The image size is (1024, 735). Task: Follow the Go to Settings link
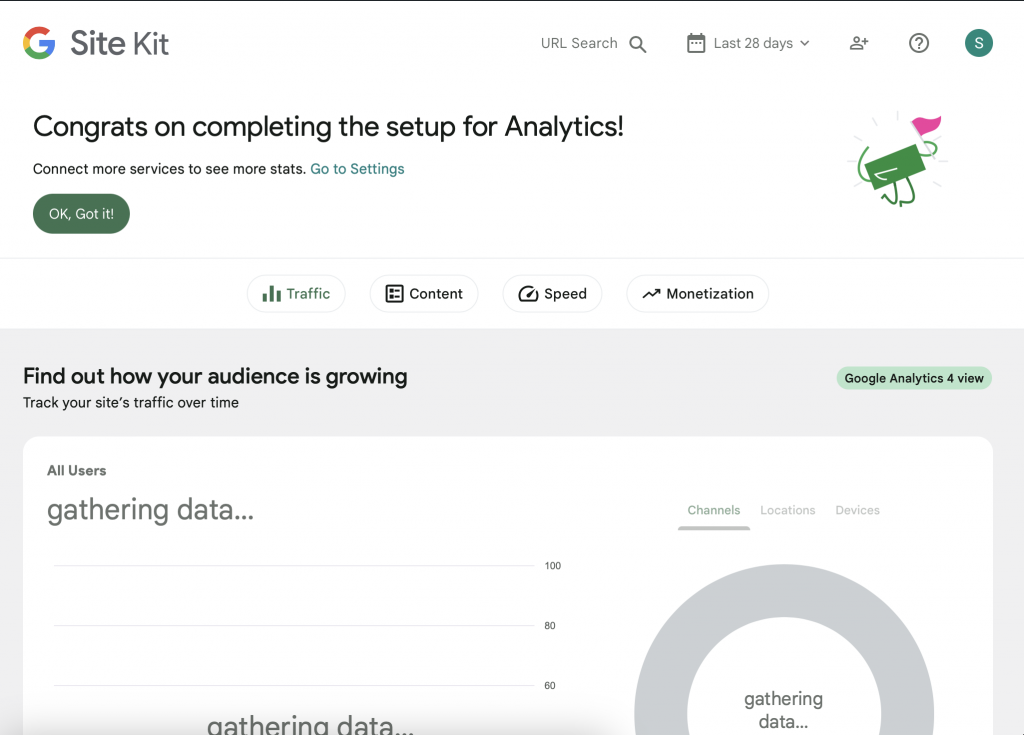[x=357, y=169]
